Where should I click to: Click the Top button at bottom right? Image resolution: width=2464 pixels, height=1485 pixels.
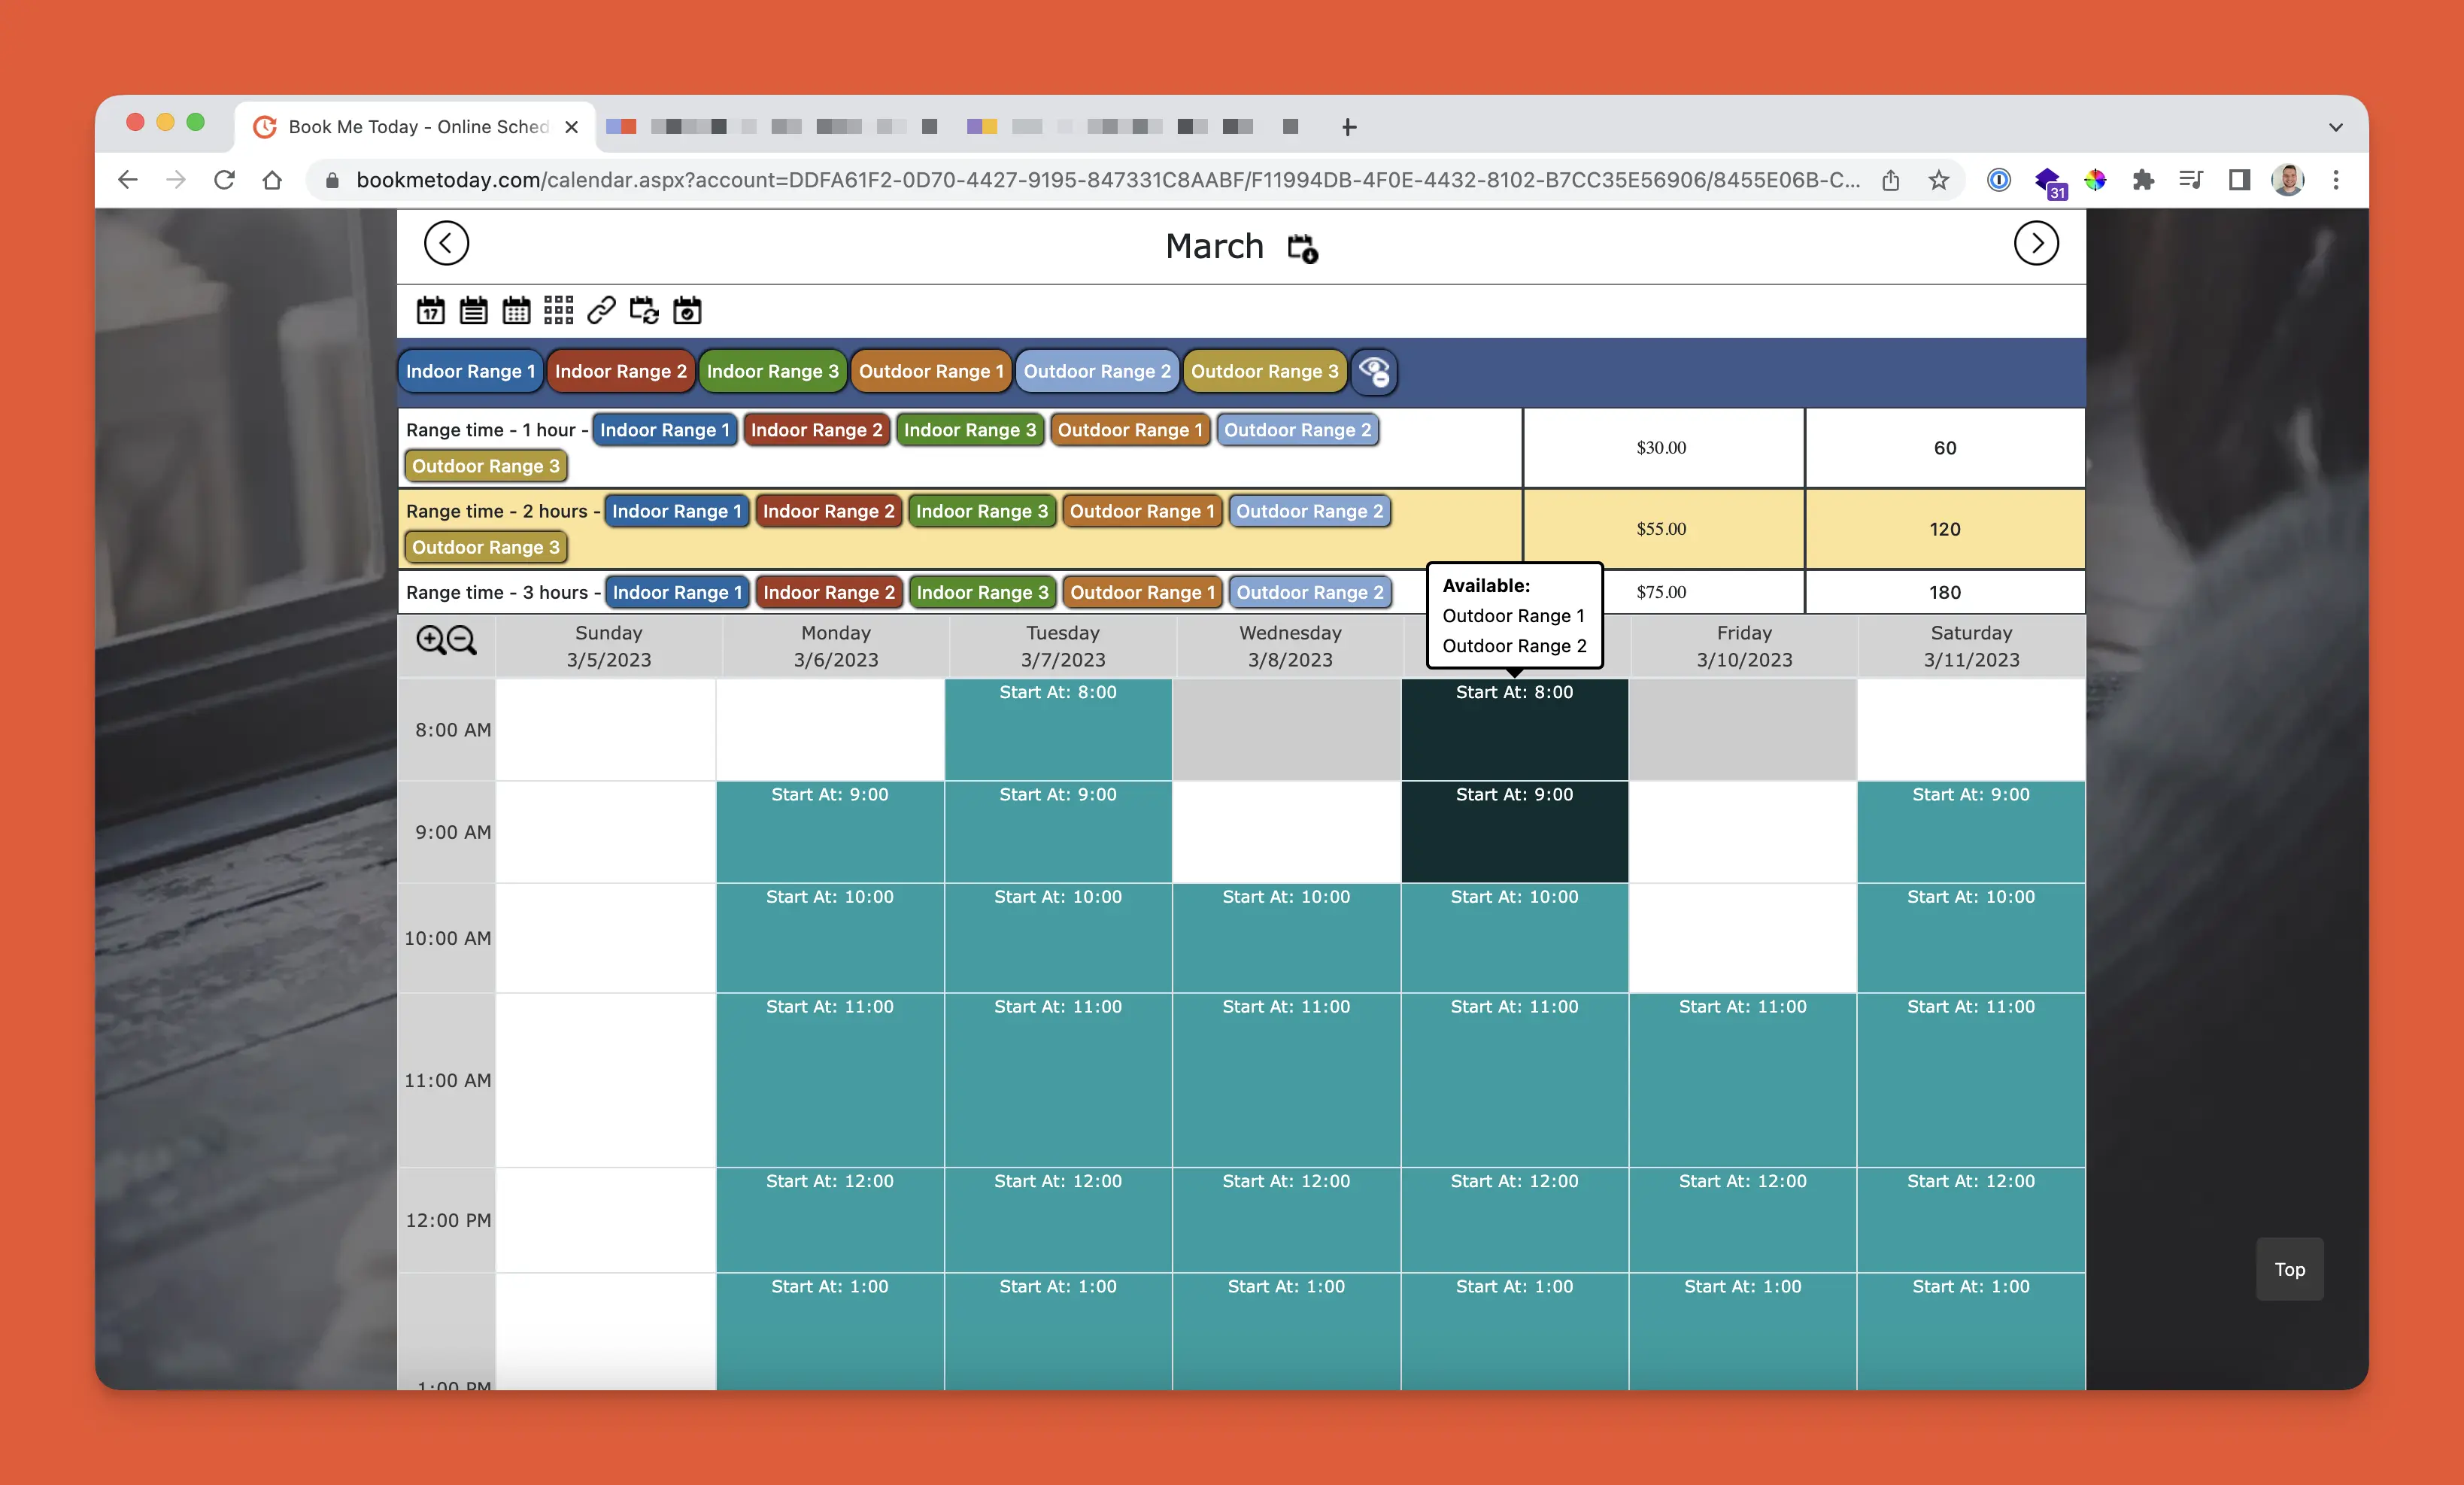2289,1269
